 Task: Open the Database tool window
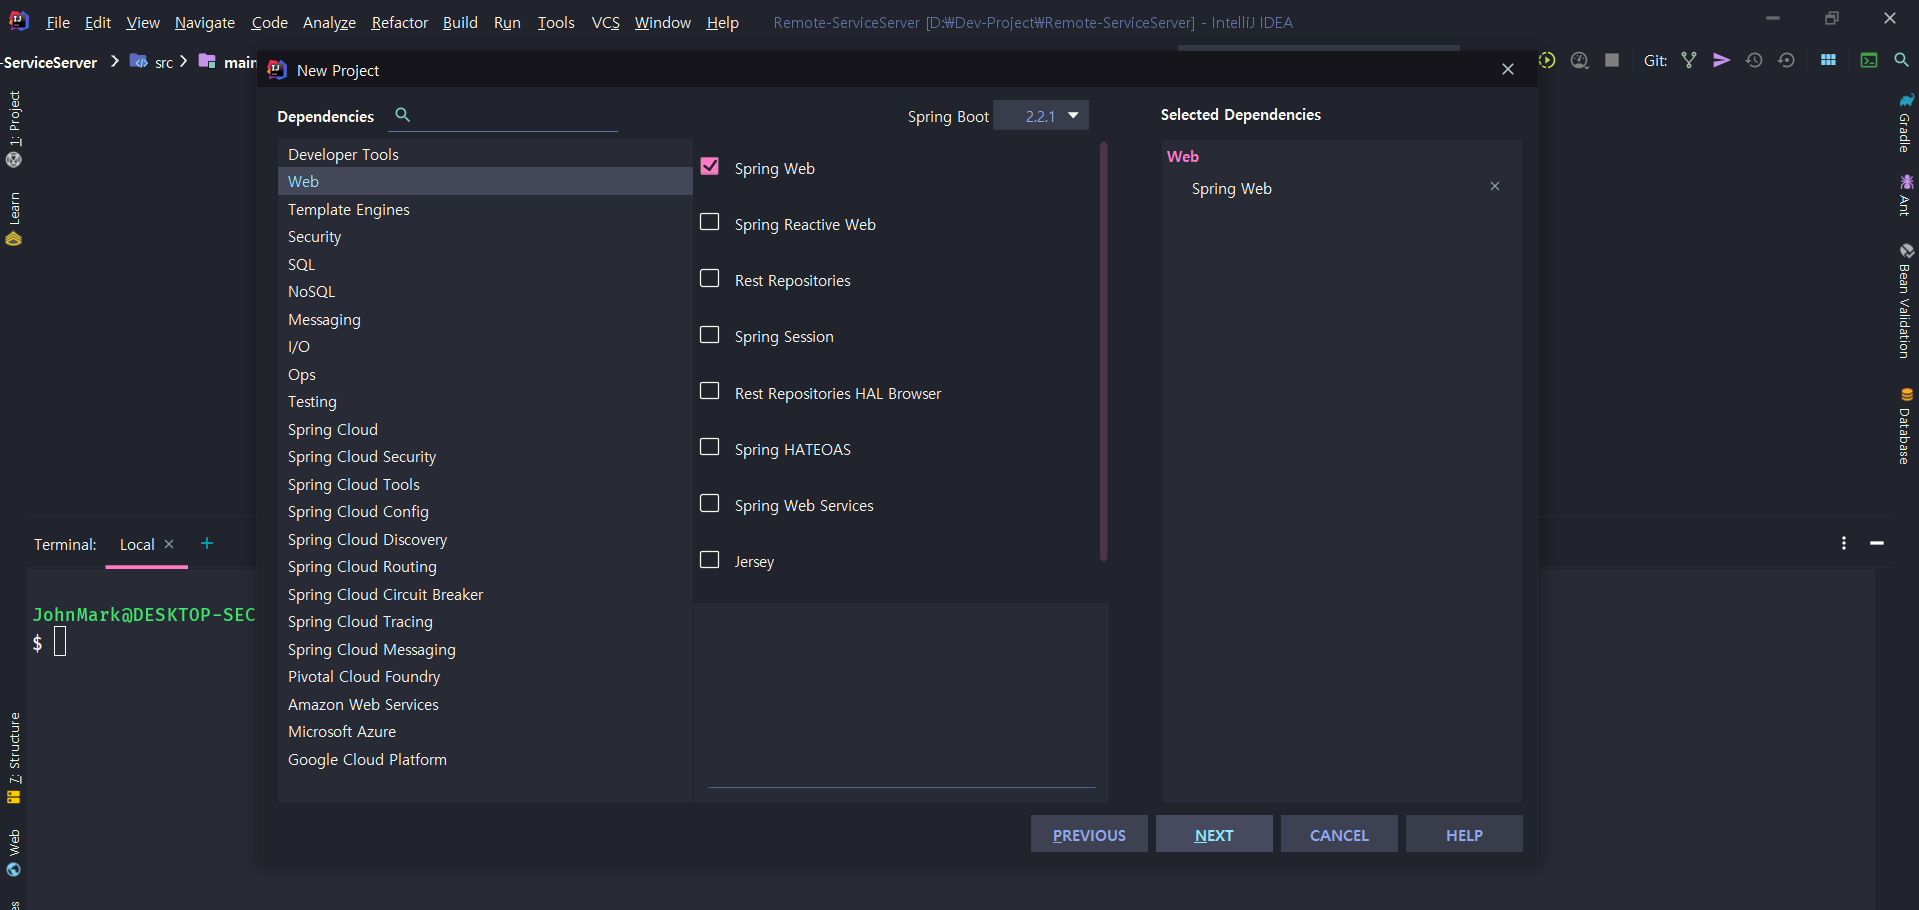[1906, 426]
